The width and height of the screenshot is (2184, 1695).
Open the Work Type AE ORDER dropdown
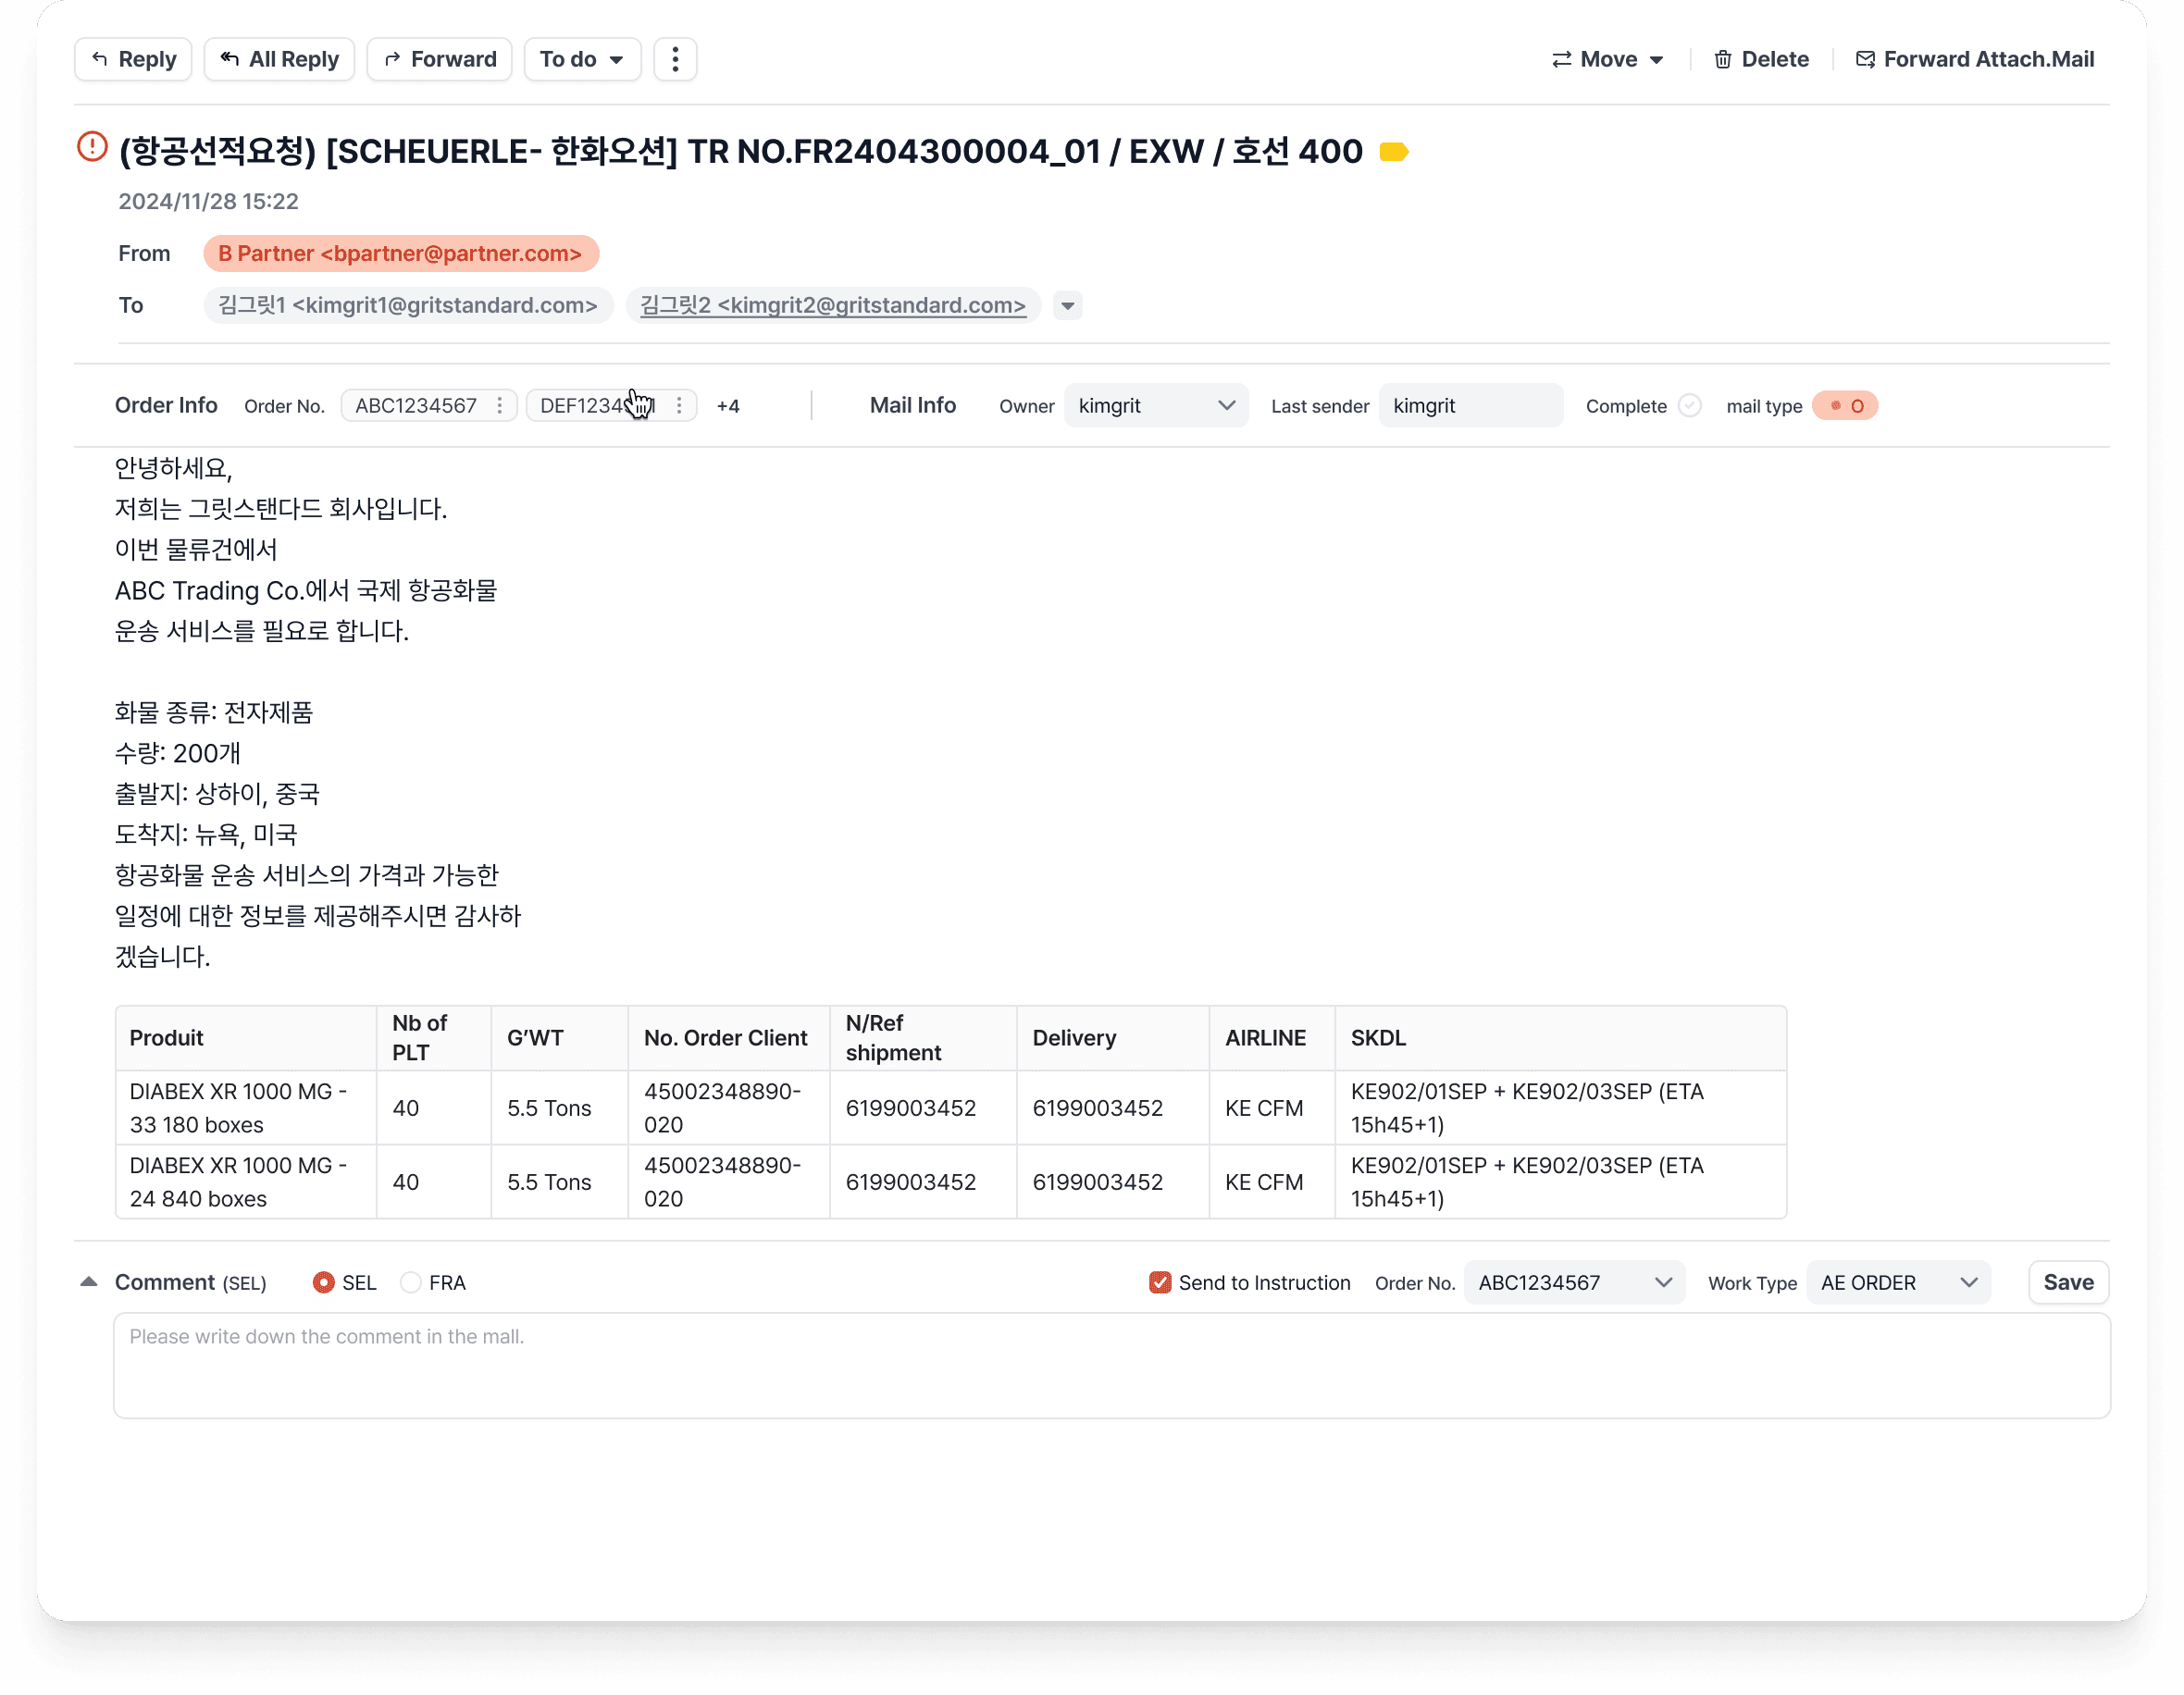point(1897,1283)
